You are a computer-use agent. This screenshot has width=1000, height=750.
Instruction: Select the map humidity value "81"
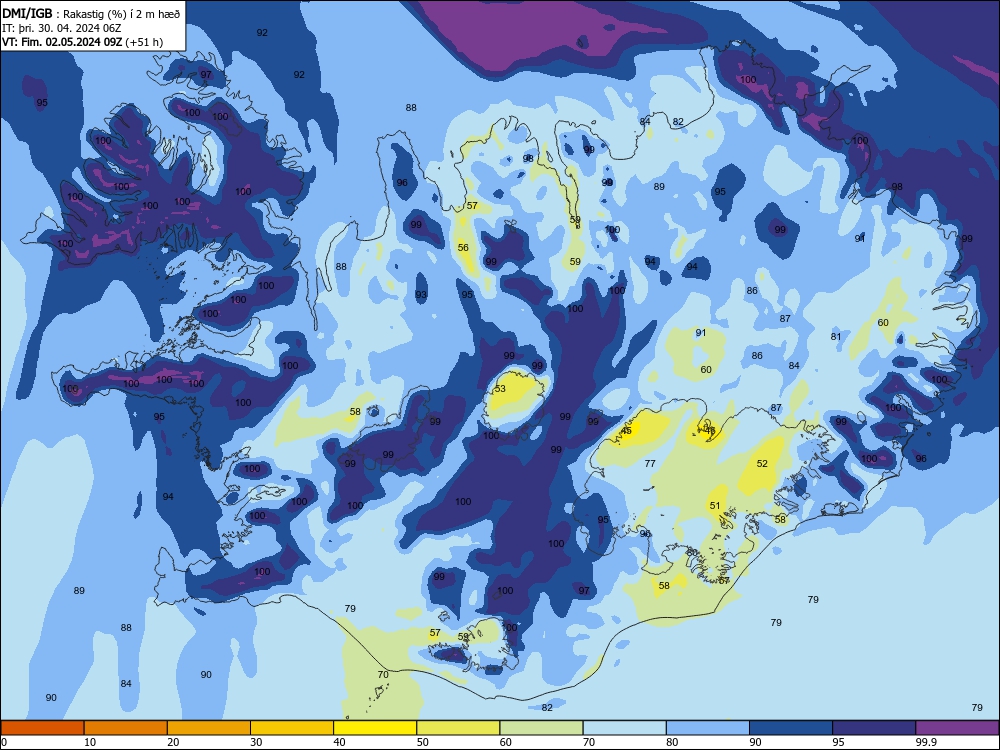coord(836,337)
